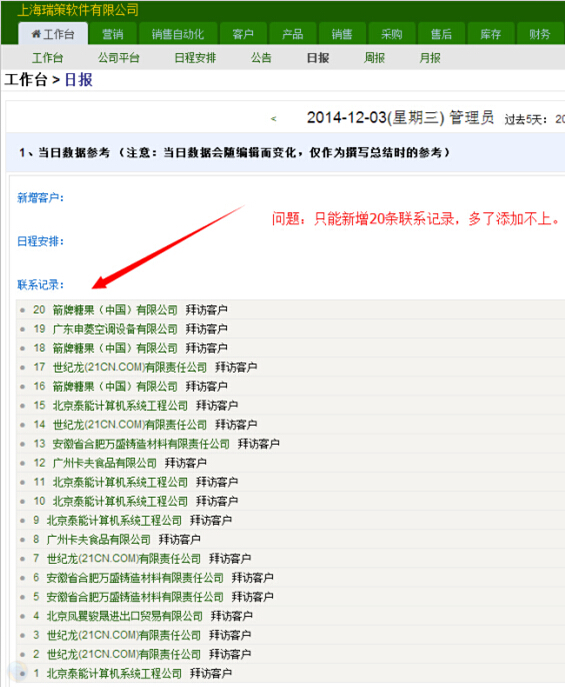Open record 15 北京泰能计算机系统工程公司

(x=120, y=406)
